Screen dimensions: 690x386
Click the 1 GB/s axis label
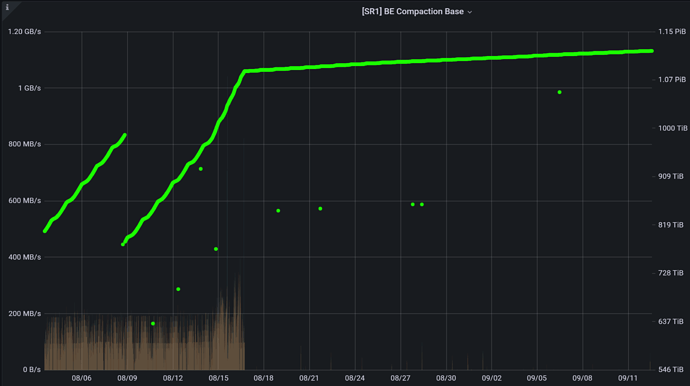tap(29, 88)
